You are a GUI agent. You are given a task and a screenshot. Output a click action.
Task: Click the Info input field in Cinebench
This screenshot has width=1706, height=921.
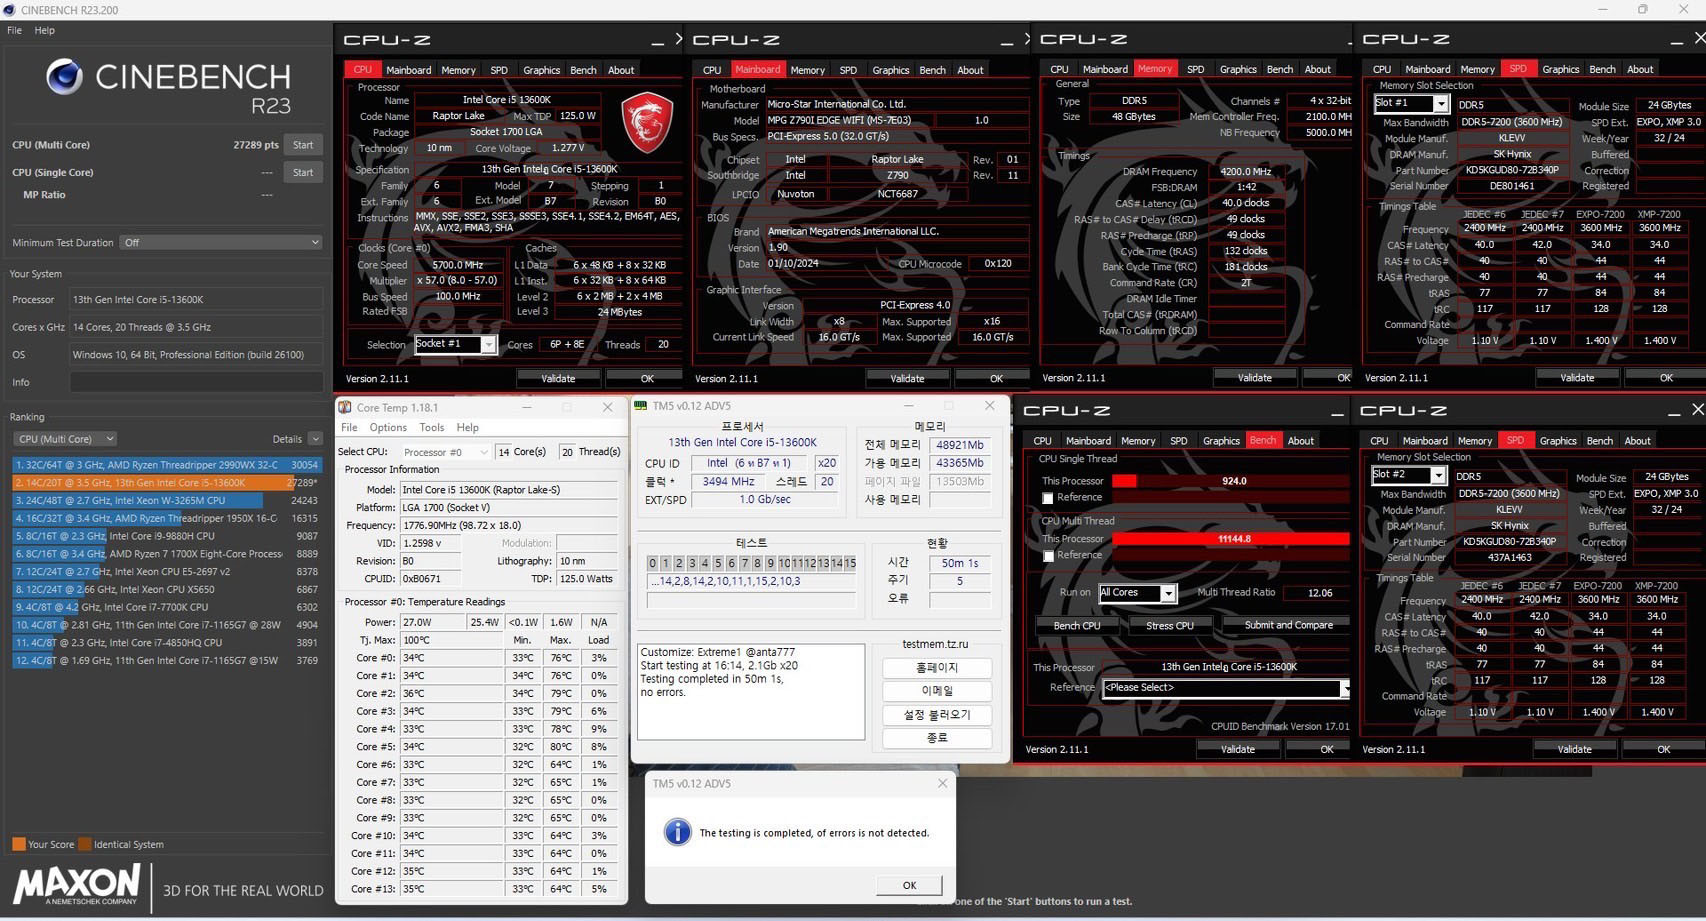(196, 382)
